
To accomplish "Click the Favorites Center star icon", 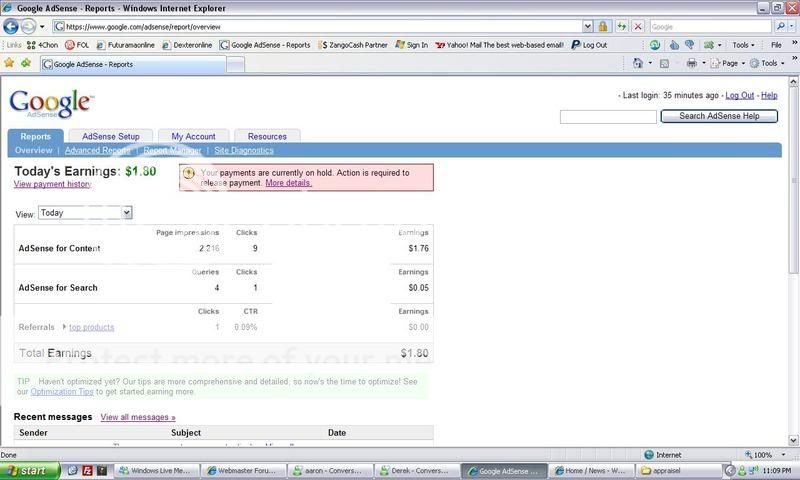I will [x=9, y=63].
